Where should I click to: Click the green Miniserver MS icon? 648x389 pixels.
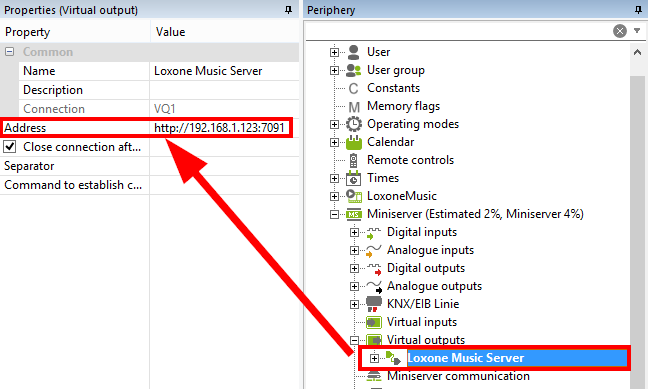pos(354,214)
